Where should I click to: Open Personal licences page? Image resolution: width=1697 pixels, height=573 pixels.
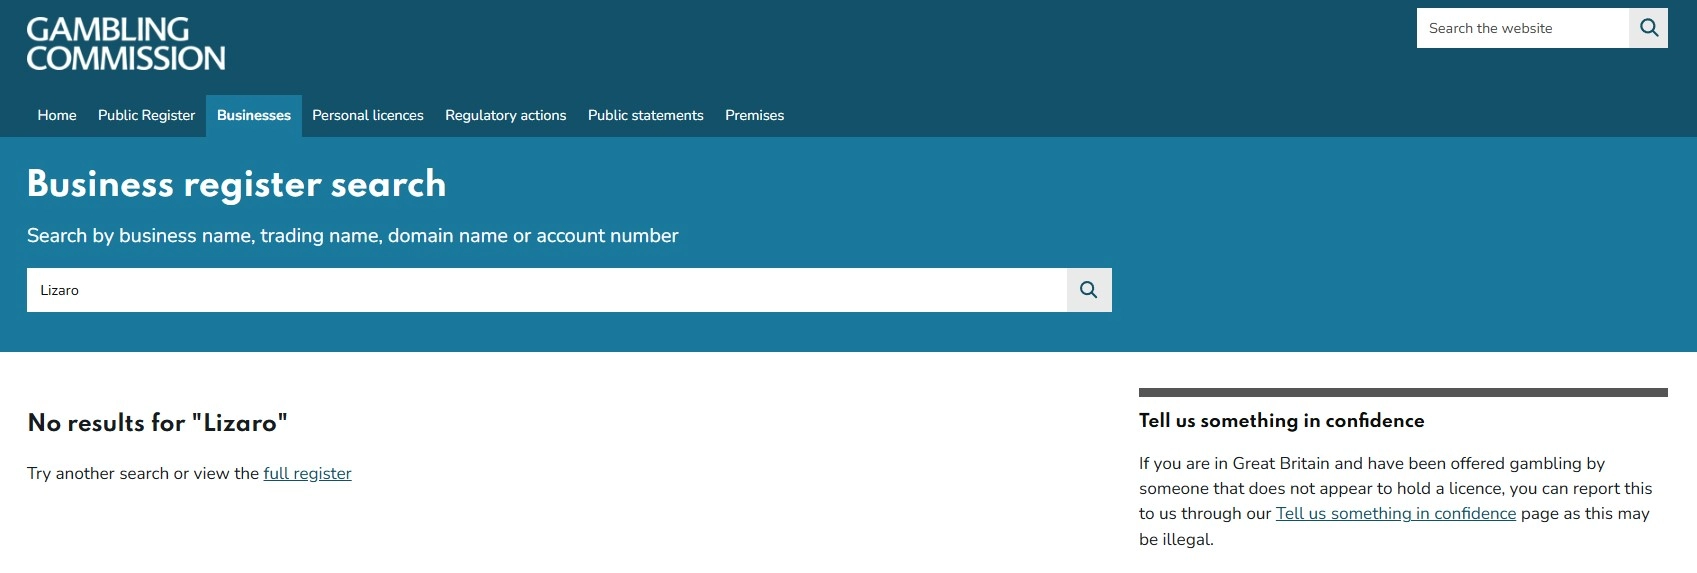tap(368, 115)
